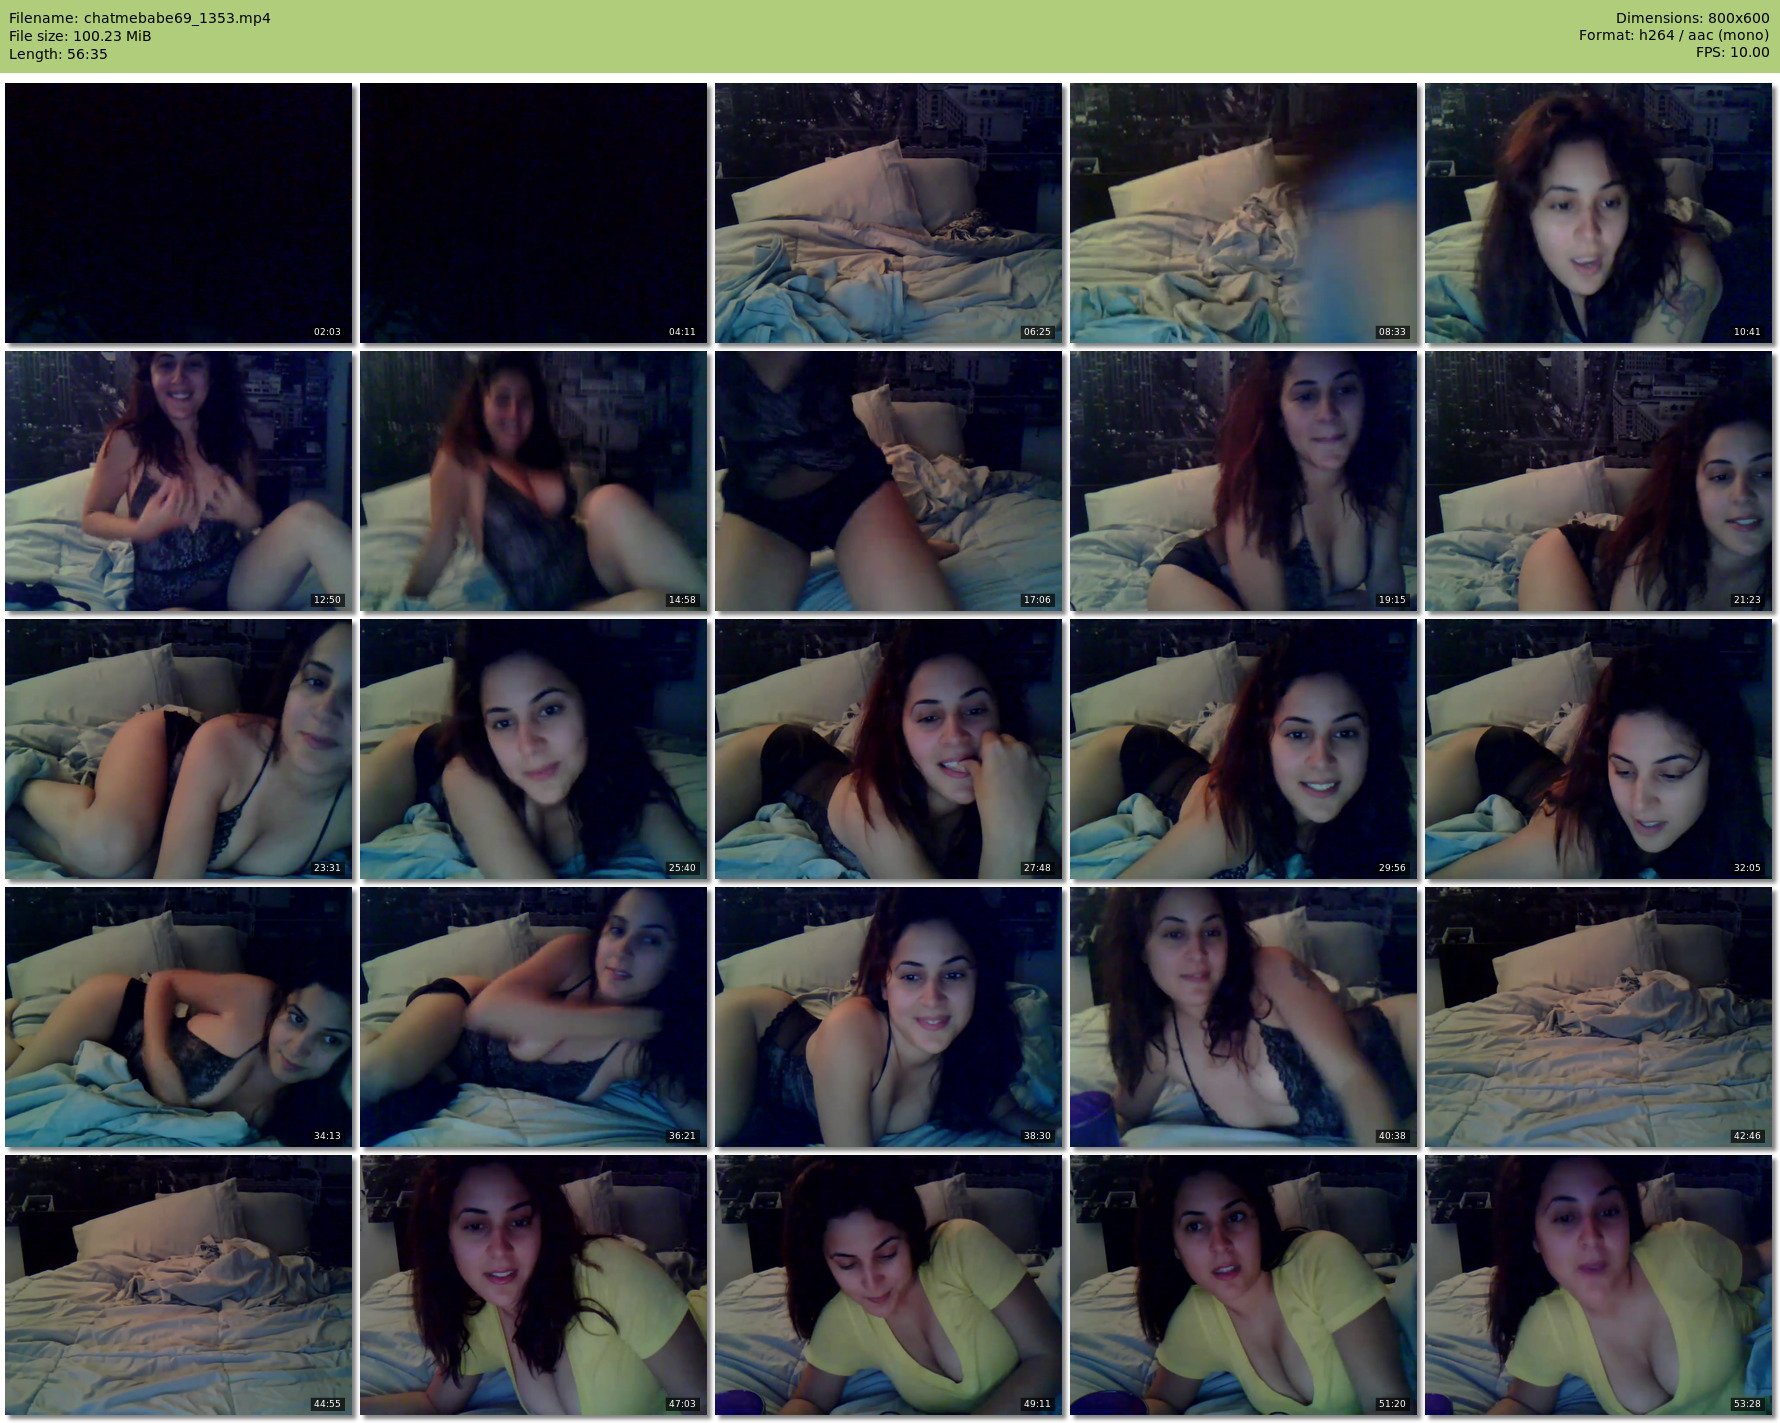Open the frame marked 06:25
This screenshot has width=1780, height=1423.
tap(888, 213)
